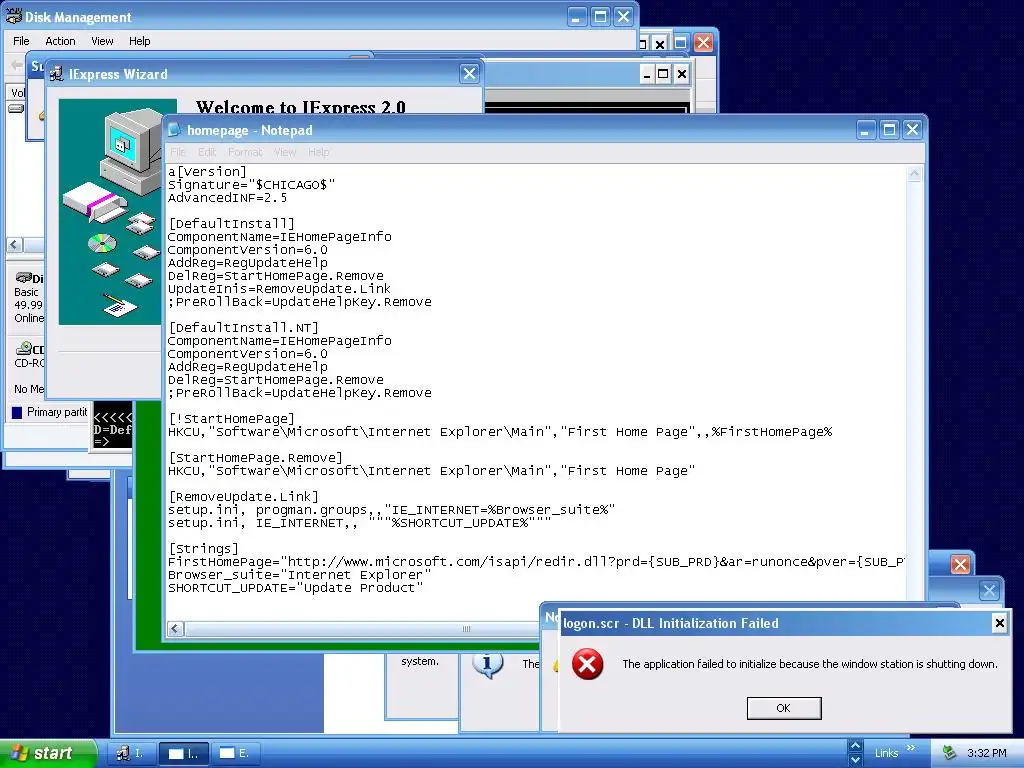1024x768 pixels.
Task: Click the Primary partition blue legend swatch
Action: click(17, 412)
